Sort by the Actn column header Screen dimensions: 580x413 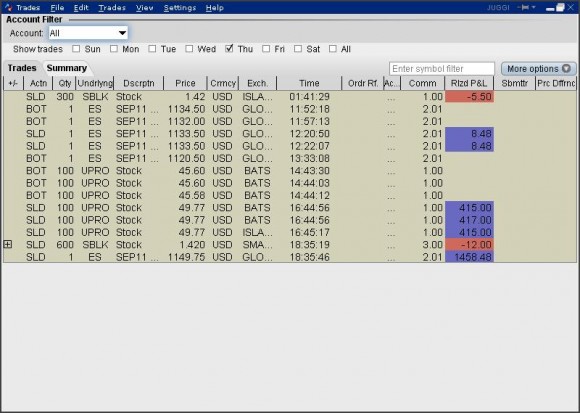[x=38, y=84]
